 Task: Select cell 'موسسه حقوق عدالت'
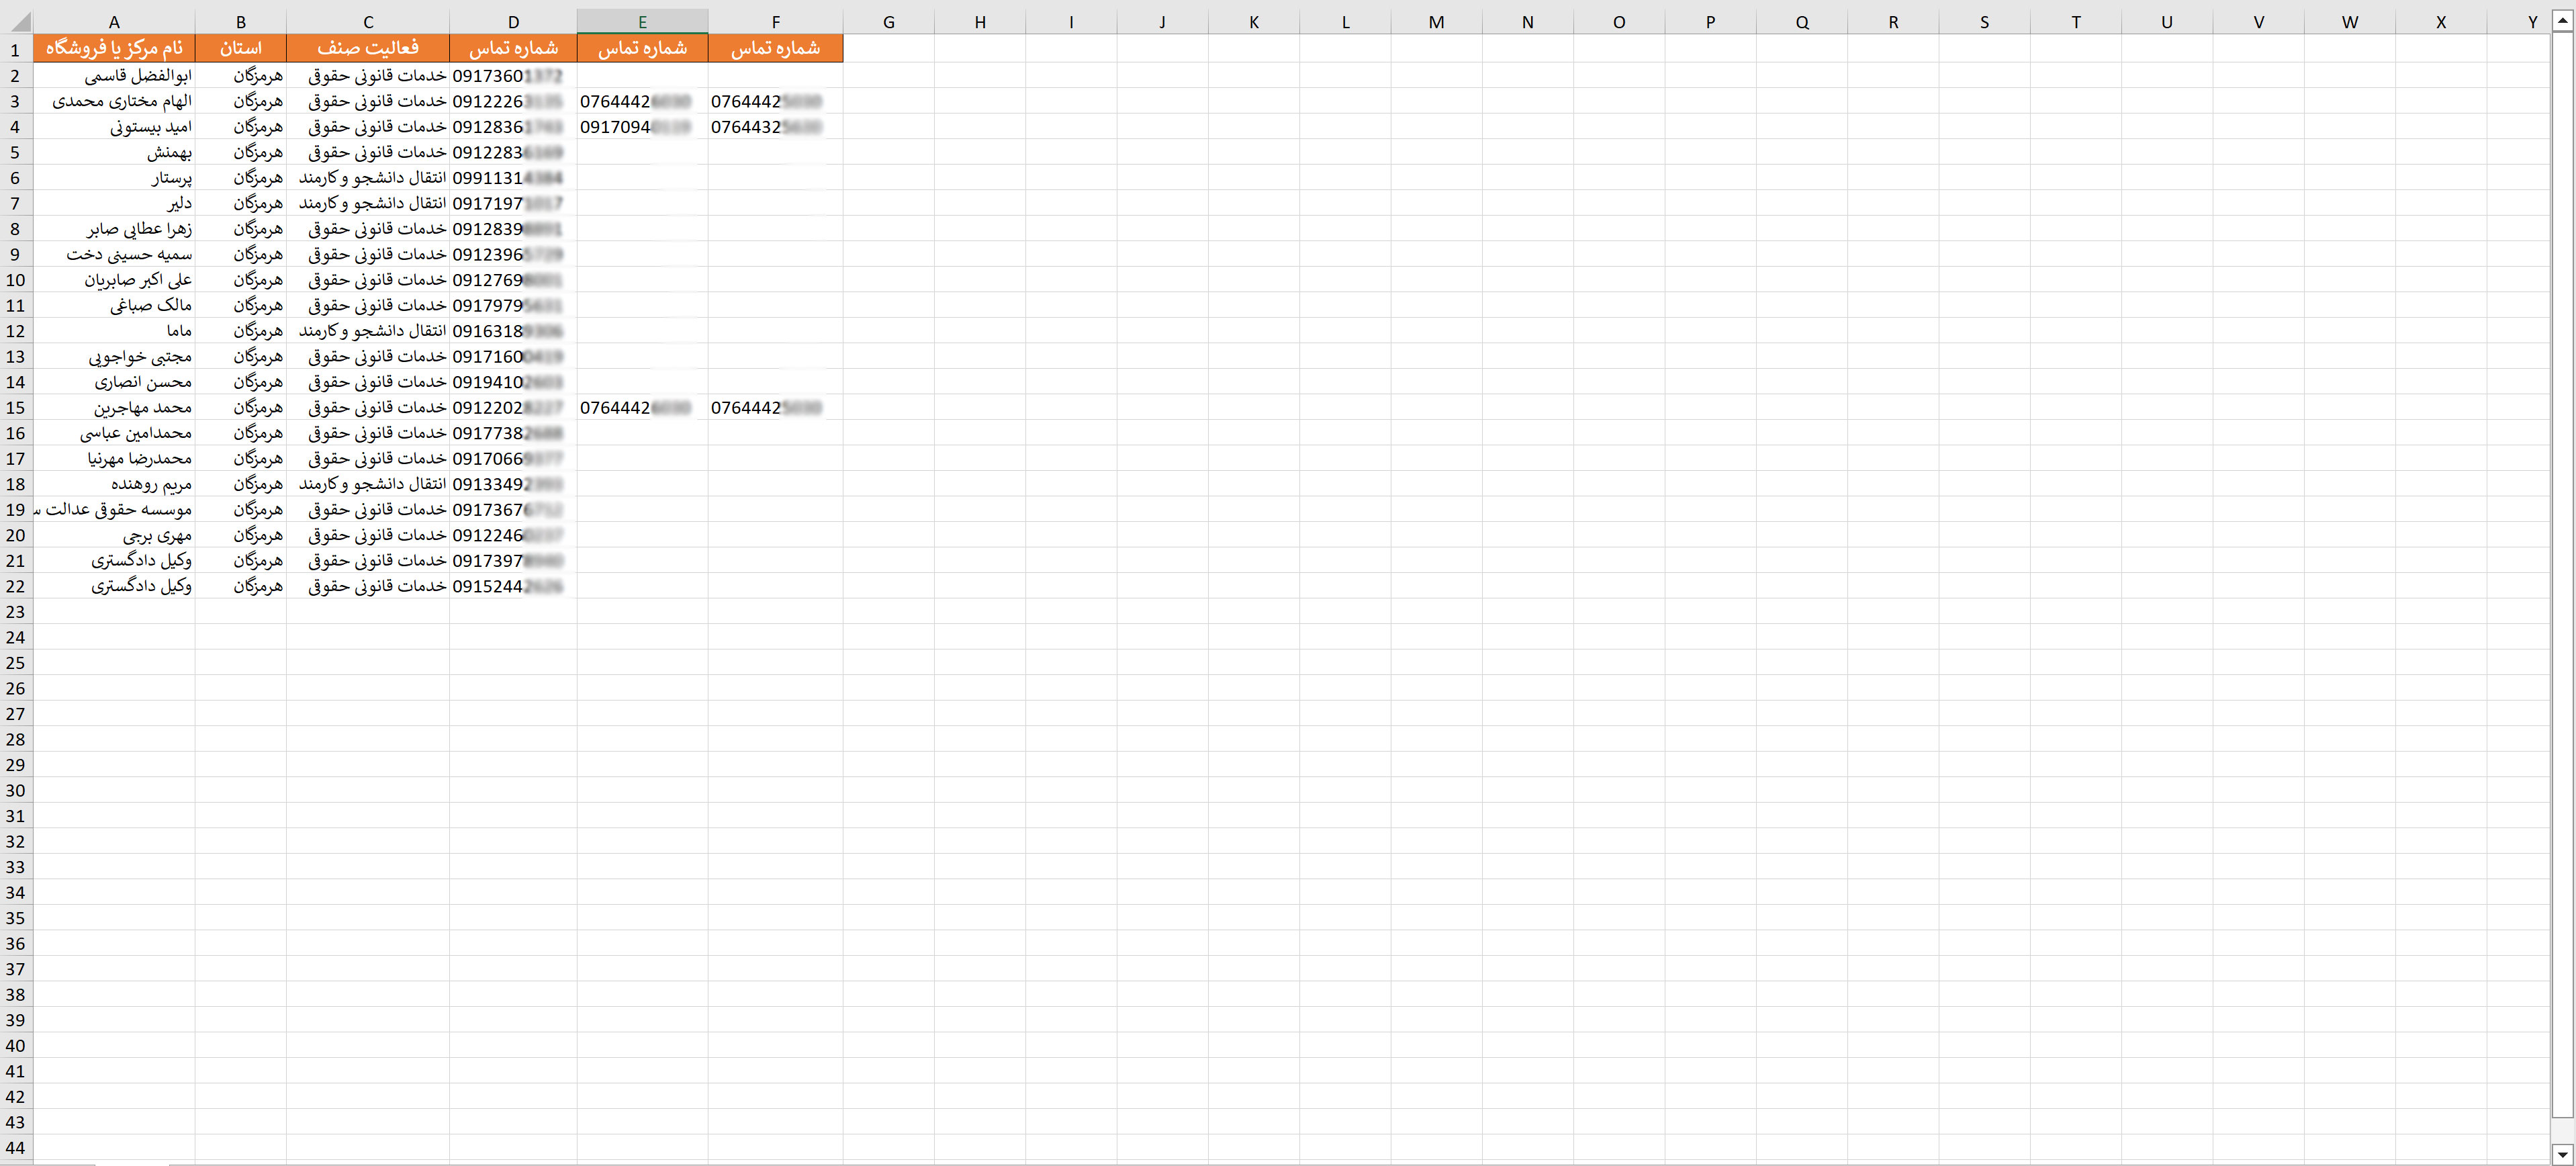point(114,509)
